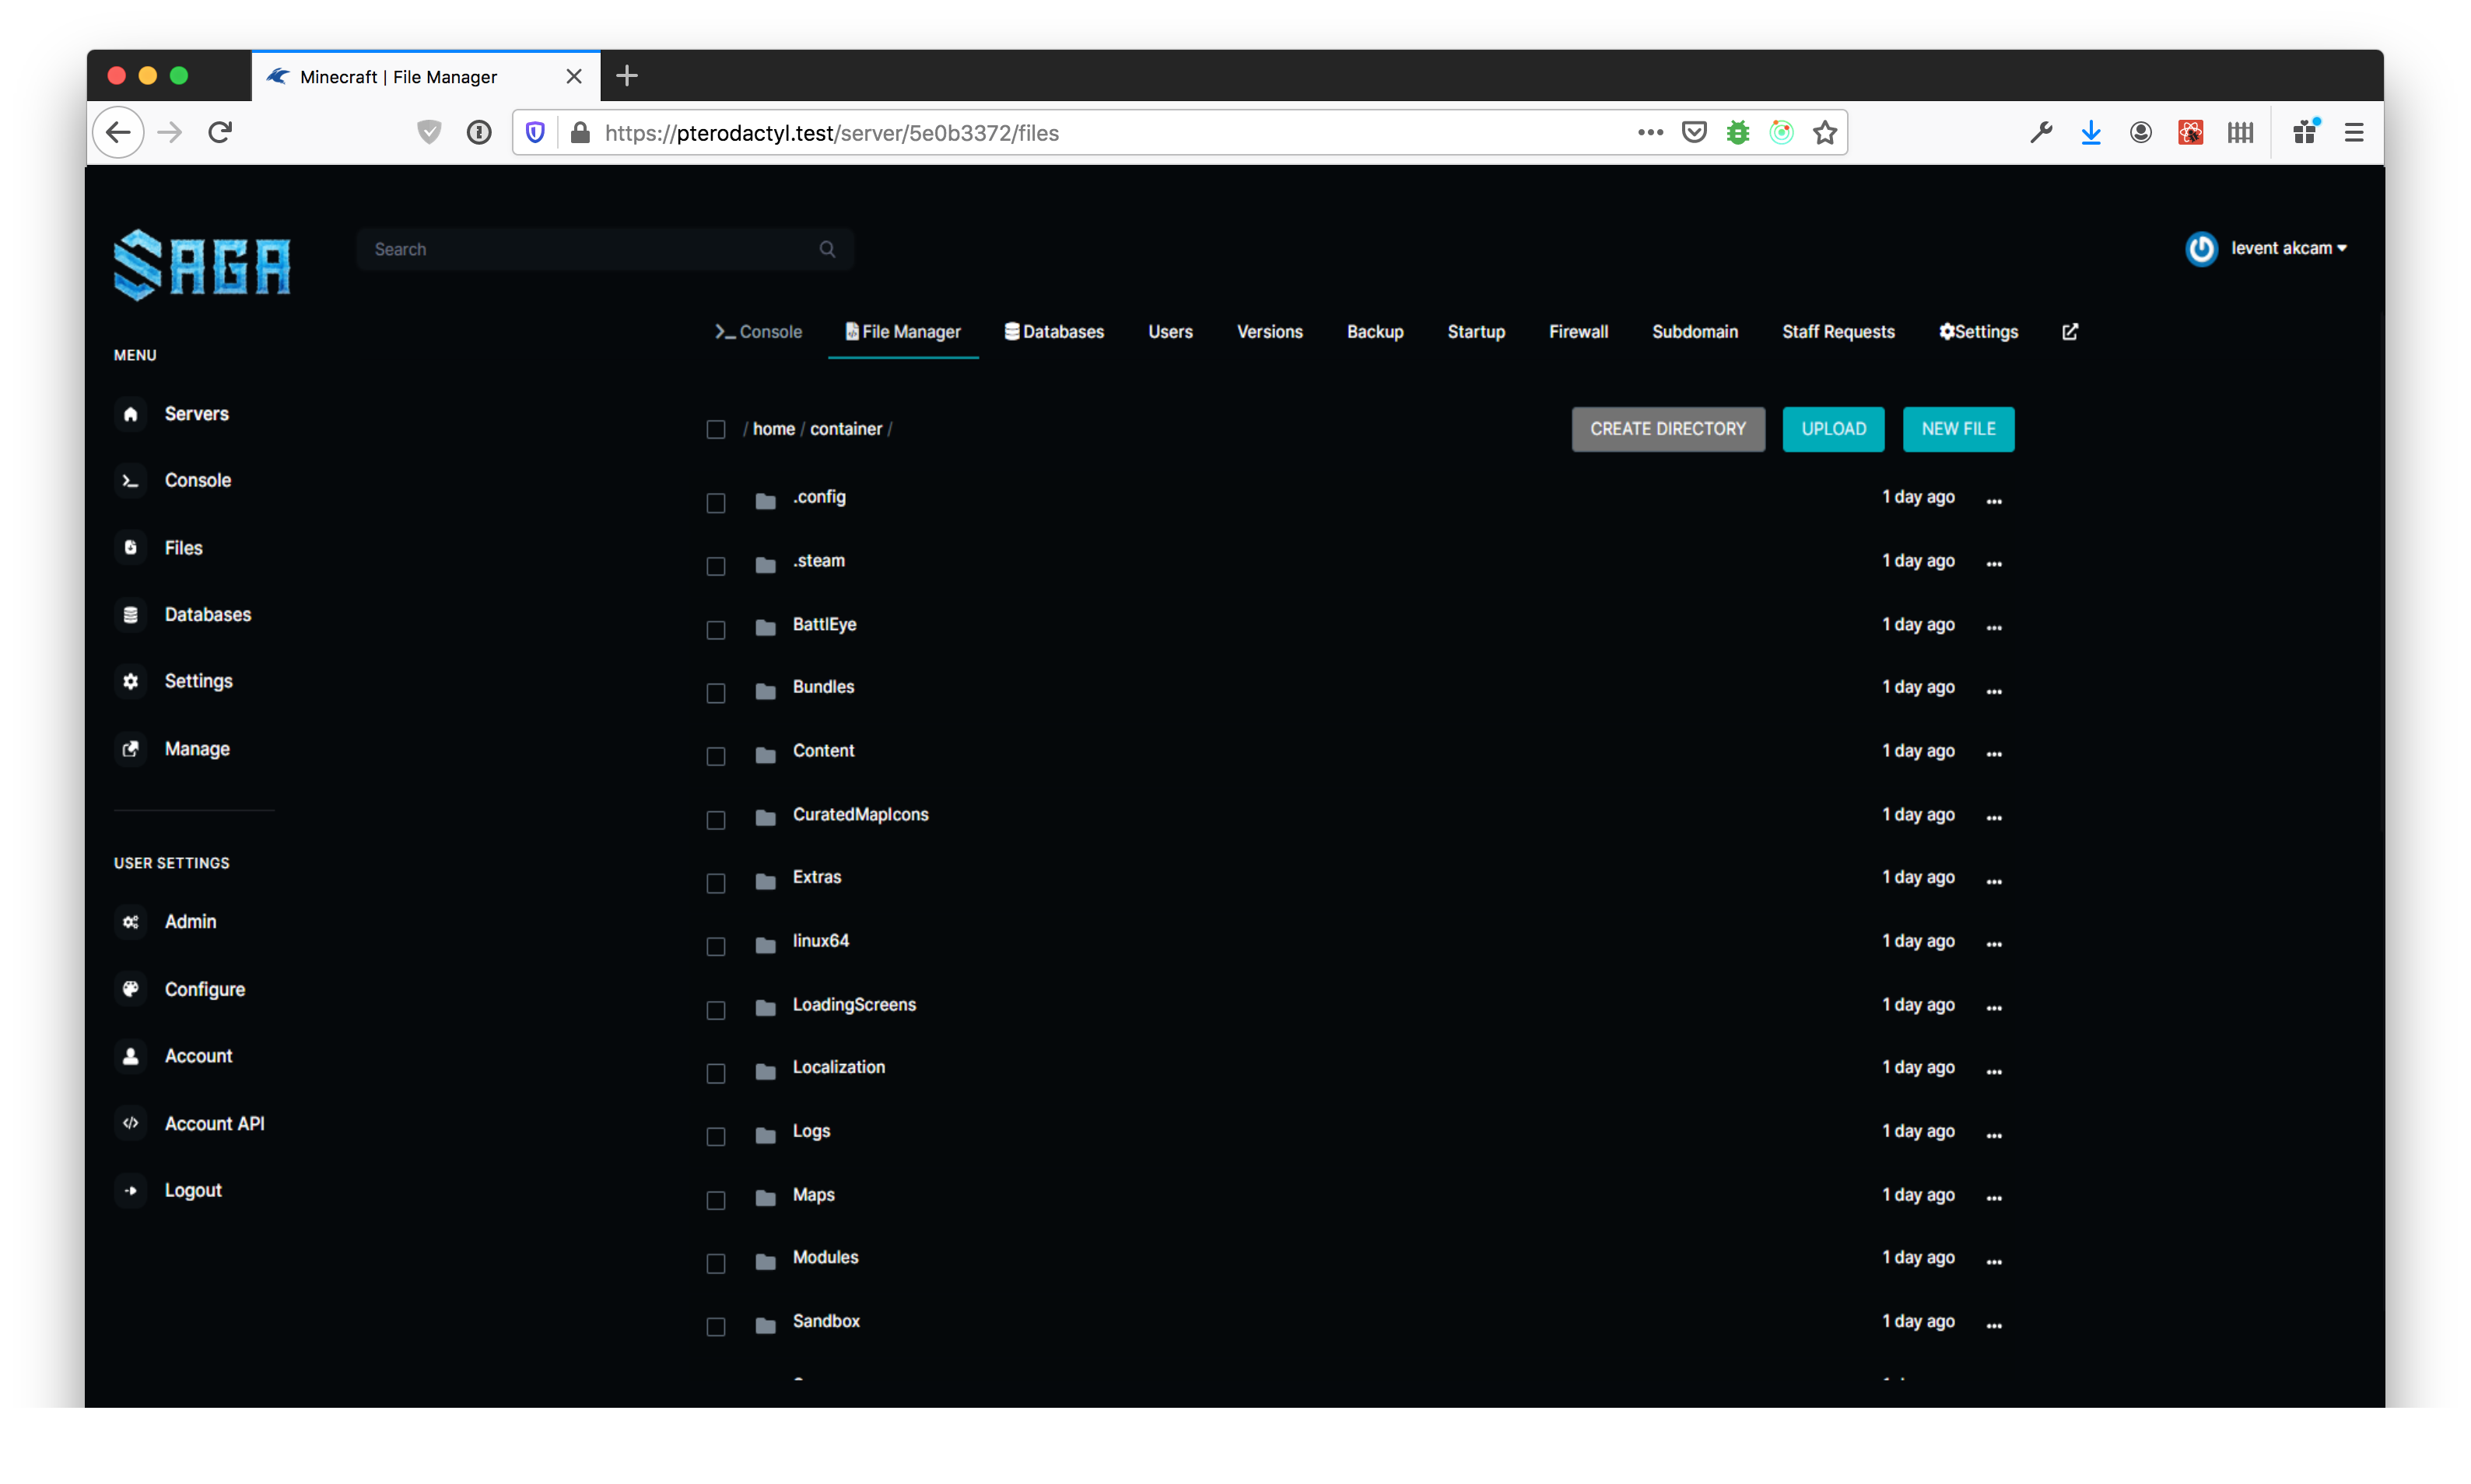
Task: Switch to the Backup tab
Action: pyautogui.click(x=1374, y=332)
